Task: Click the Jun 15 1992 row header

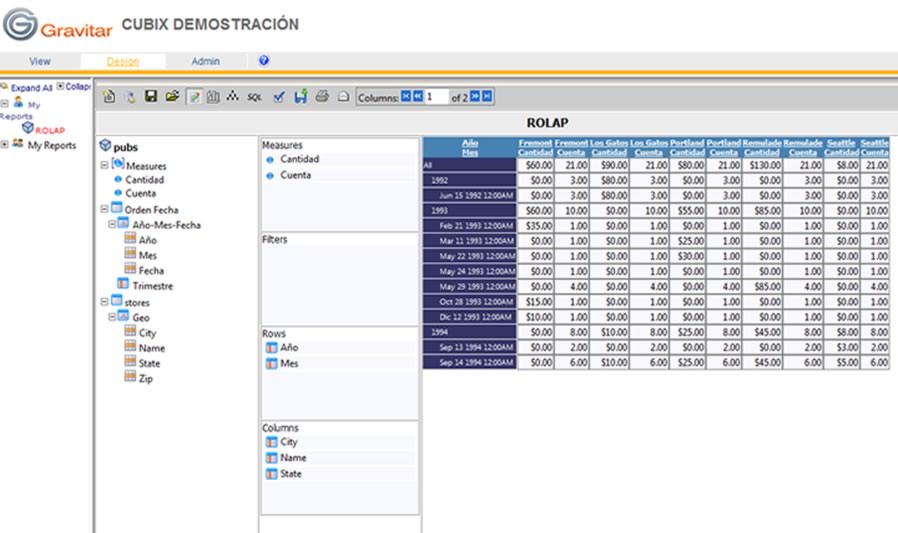Action: (470, 196)
